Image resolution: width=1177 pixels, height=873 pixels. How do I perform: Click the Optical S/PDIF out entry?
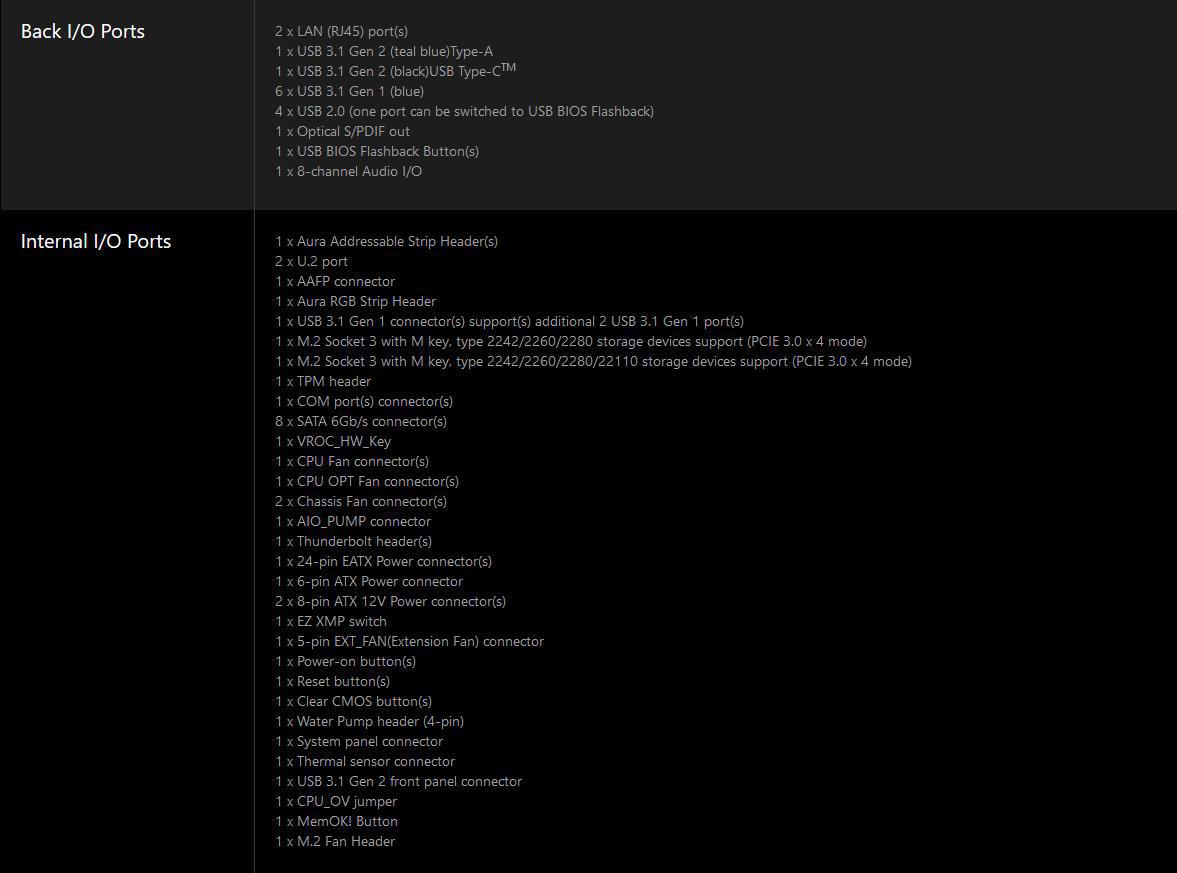pyautogui.click(x=342, y=131)
